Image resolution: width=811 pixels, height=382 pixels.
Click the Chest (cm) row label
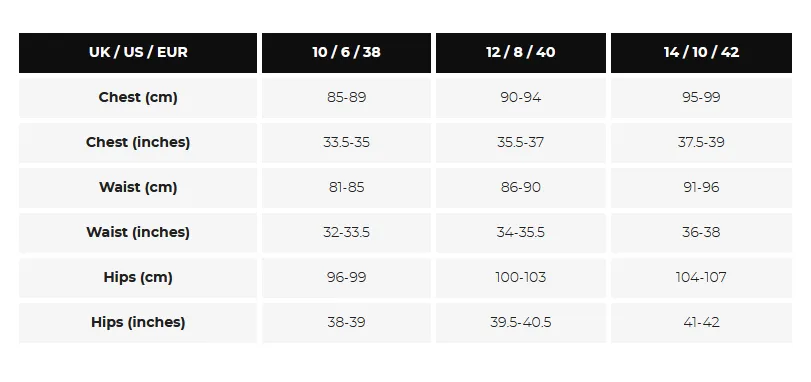tap(138, 98)
